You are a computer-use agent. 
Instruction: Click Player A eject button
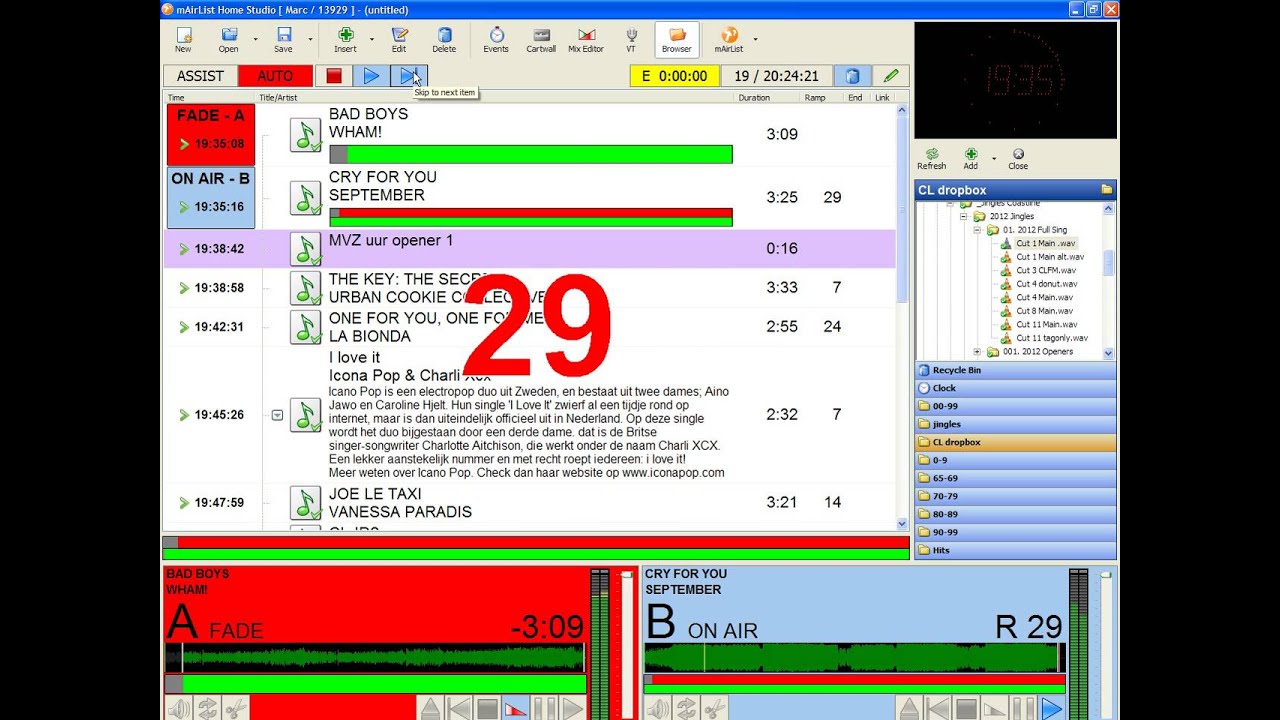430,709
